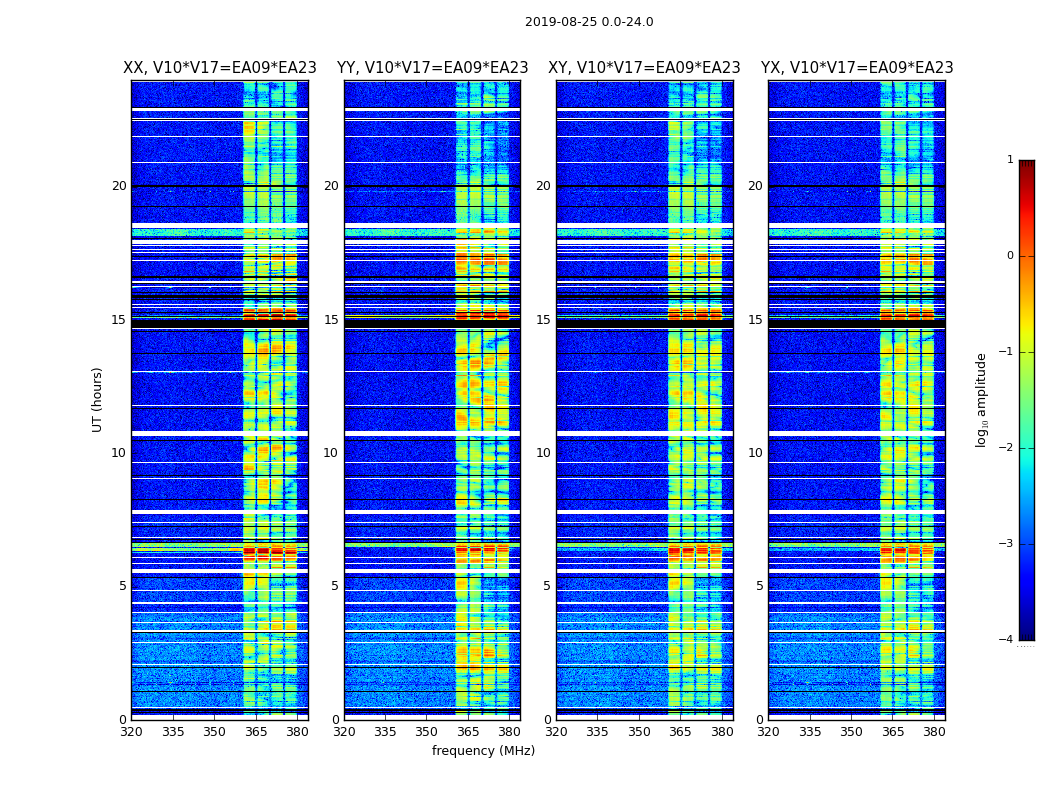This screenshot has height=800, width=1050.
Task: Click the UT (hours) axis label
Action: (x=97, y=400)
